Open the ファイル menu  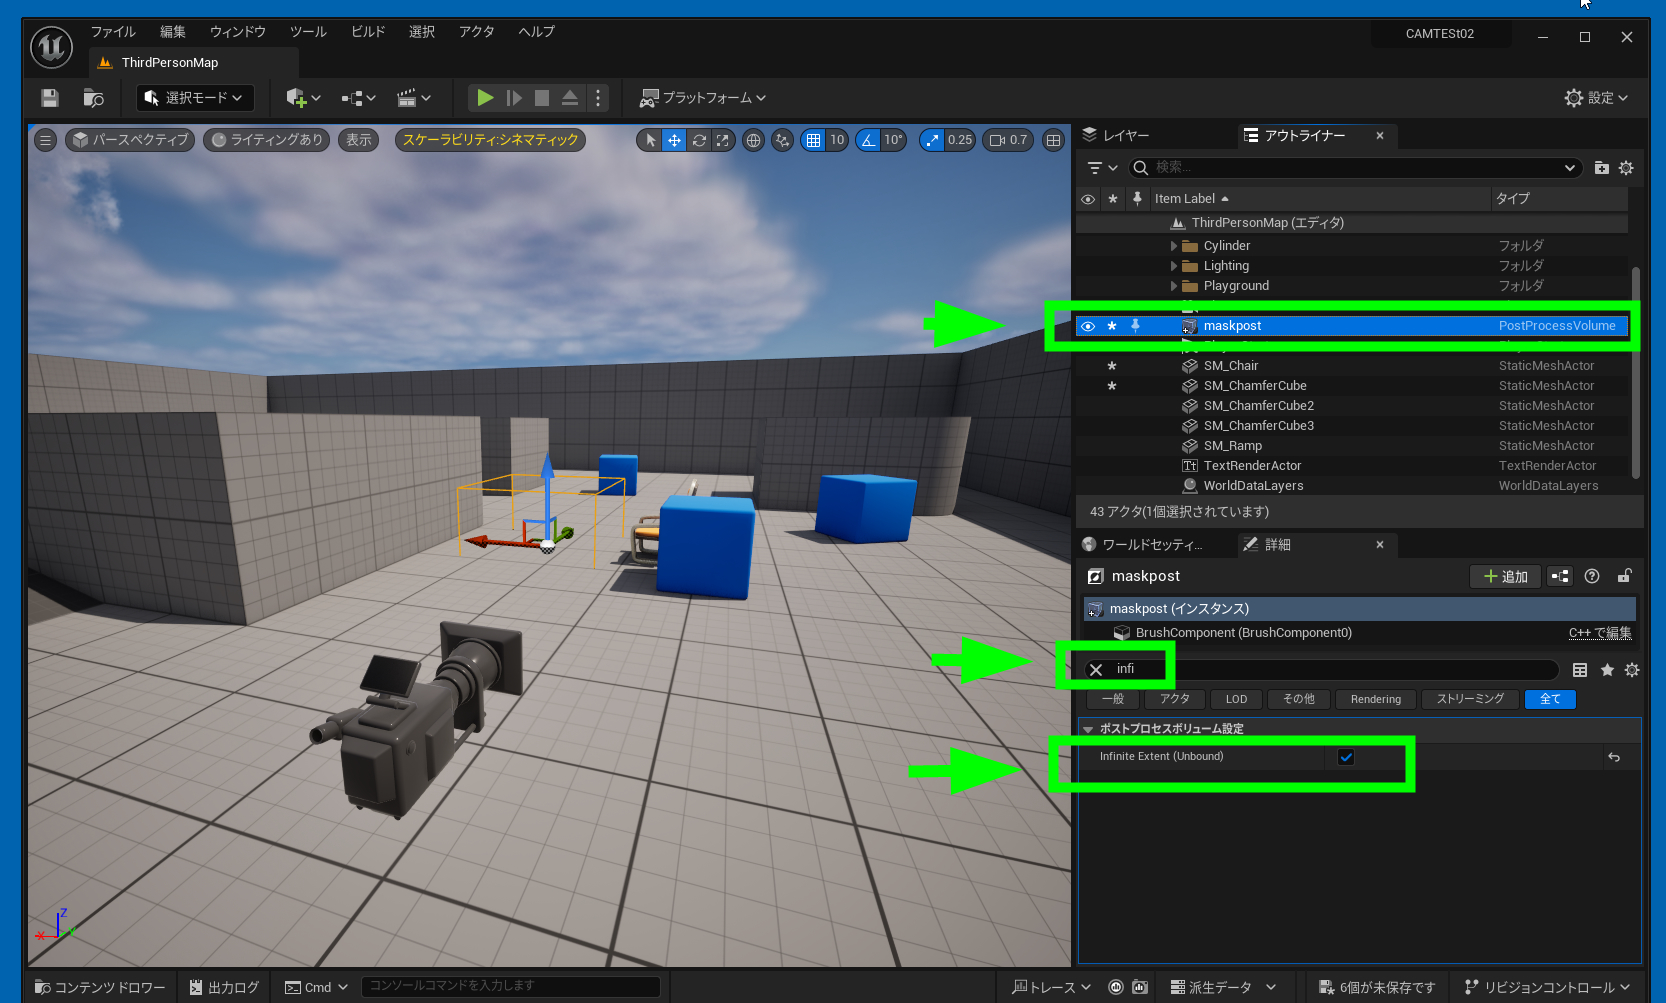(113, 32)
